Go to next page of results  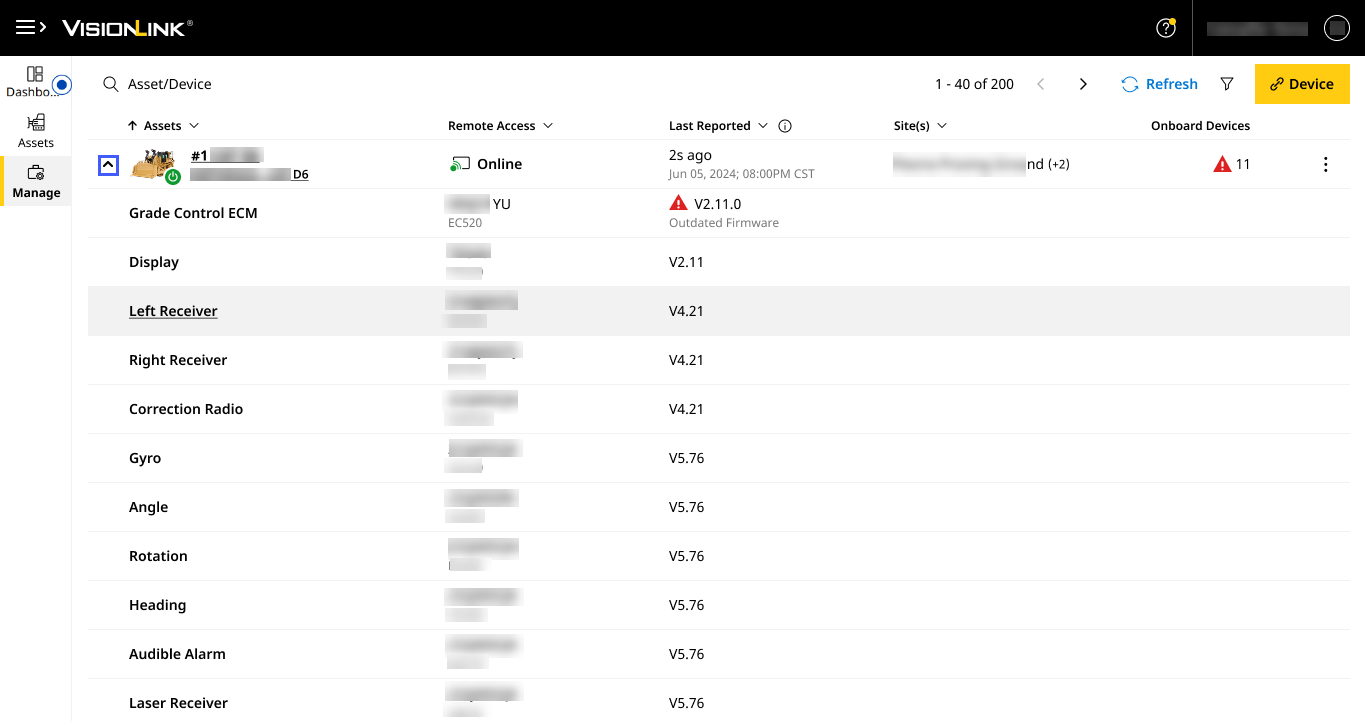coord(1083,84)
